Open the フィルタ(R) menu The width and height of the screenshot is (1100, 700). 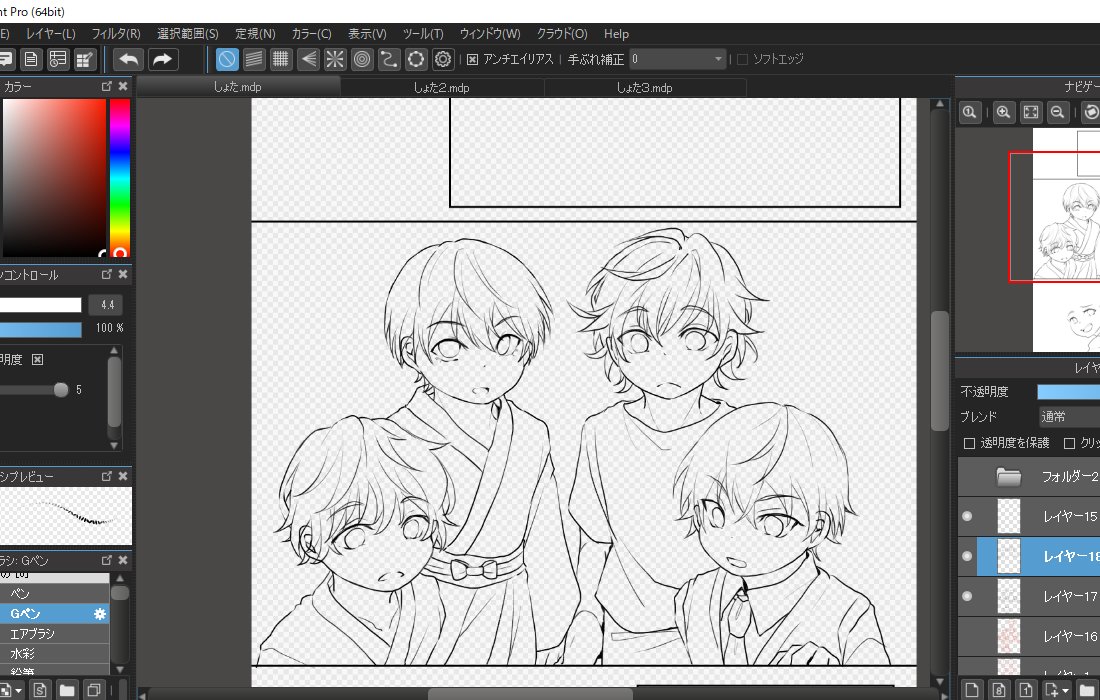point(116,34)
